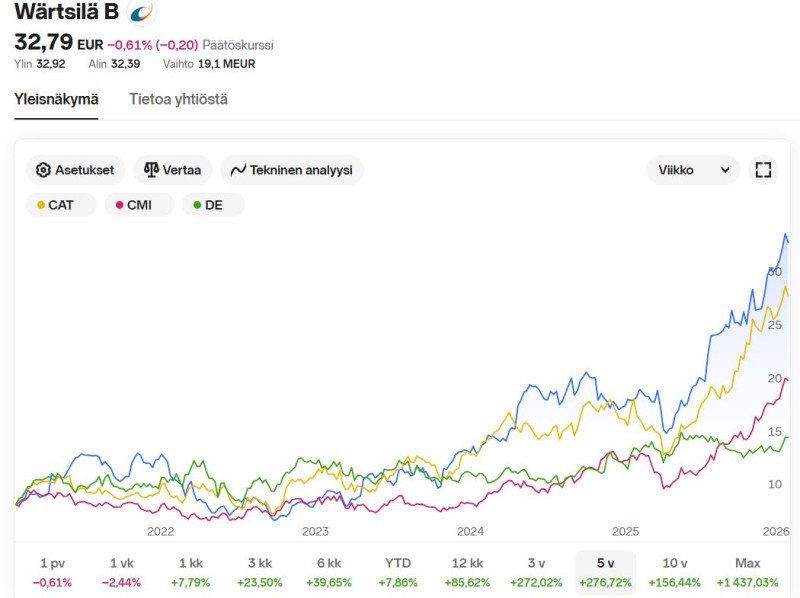This screenshot has width=800, height=598.
Task: Select the 3 kk time range
Action: coord(259,572)
